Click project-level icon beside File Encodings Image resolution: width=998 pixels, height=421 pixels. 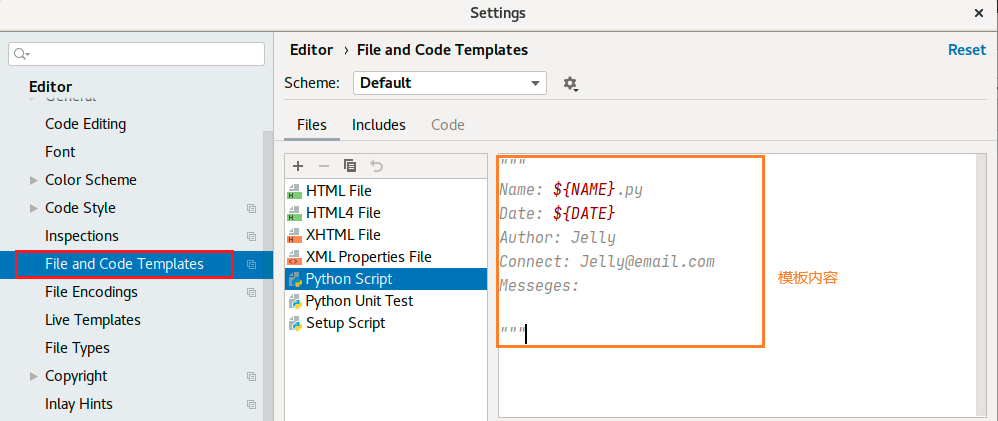[251, 292]
